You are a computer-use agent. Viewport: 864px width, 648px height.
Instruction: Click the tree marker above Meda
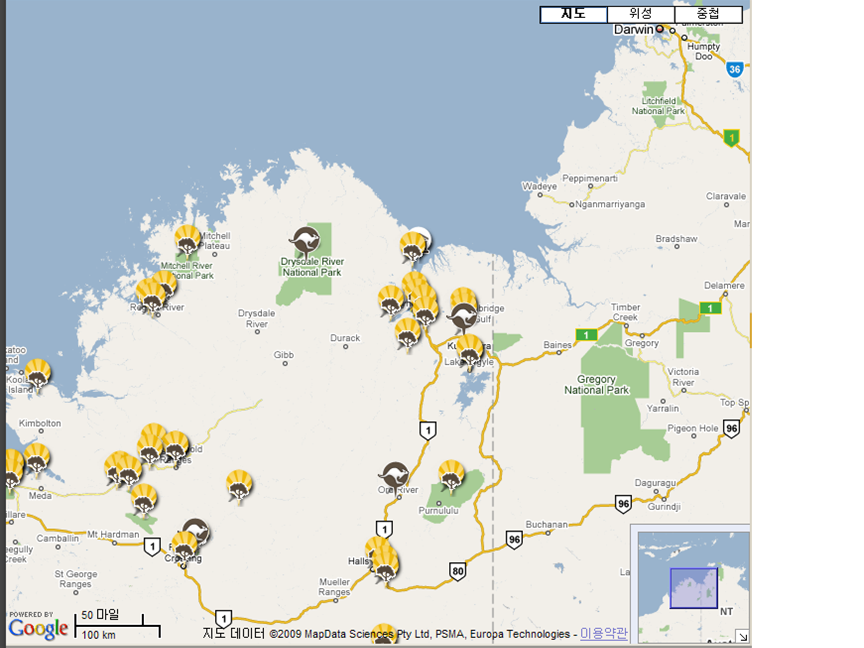tap(37, 459)
